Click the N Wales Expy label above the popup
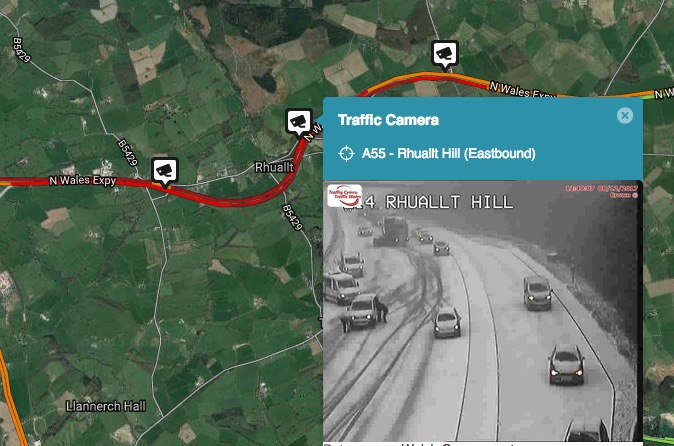Viewport: 674px width, 446px height. pos(522,90)
